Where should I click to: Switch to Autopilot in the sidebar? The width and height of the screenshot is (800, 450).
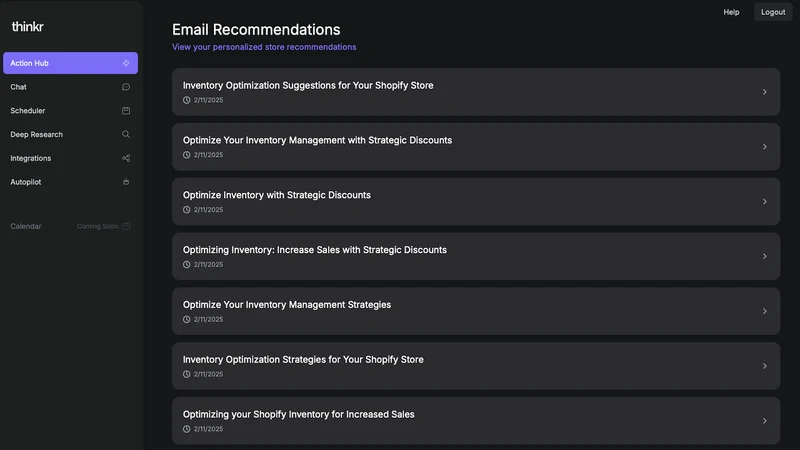pos(70,182)
